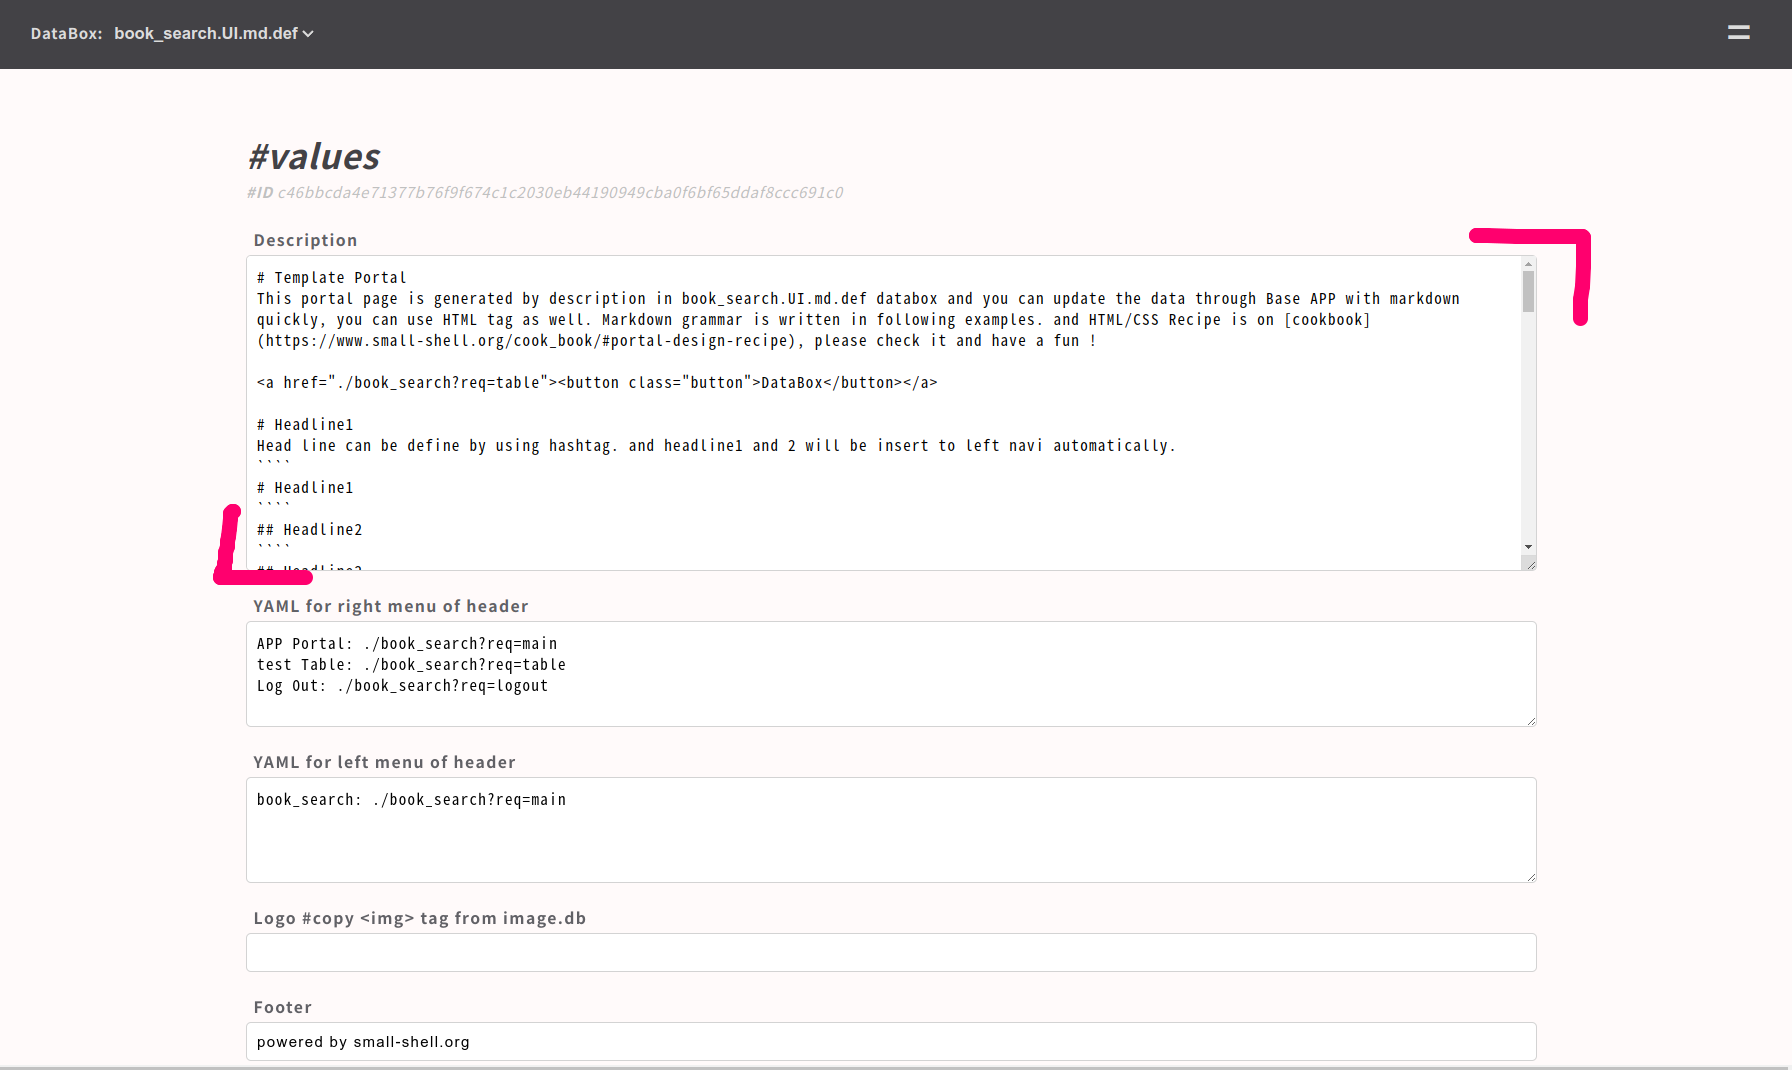Click the Description textarea resize handle

pyautogui.click(x=1529, y=563)
